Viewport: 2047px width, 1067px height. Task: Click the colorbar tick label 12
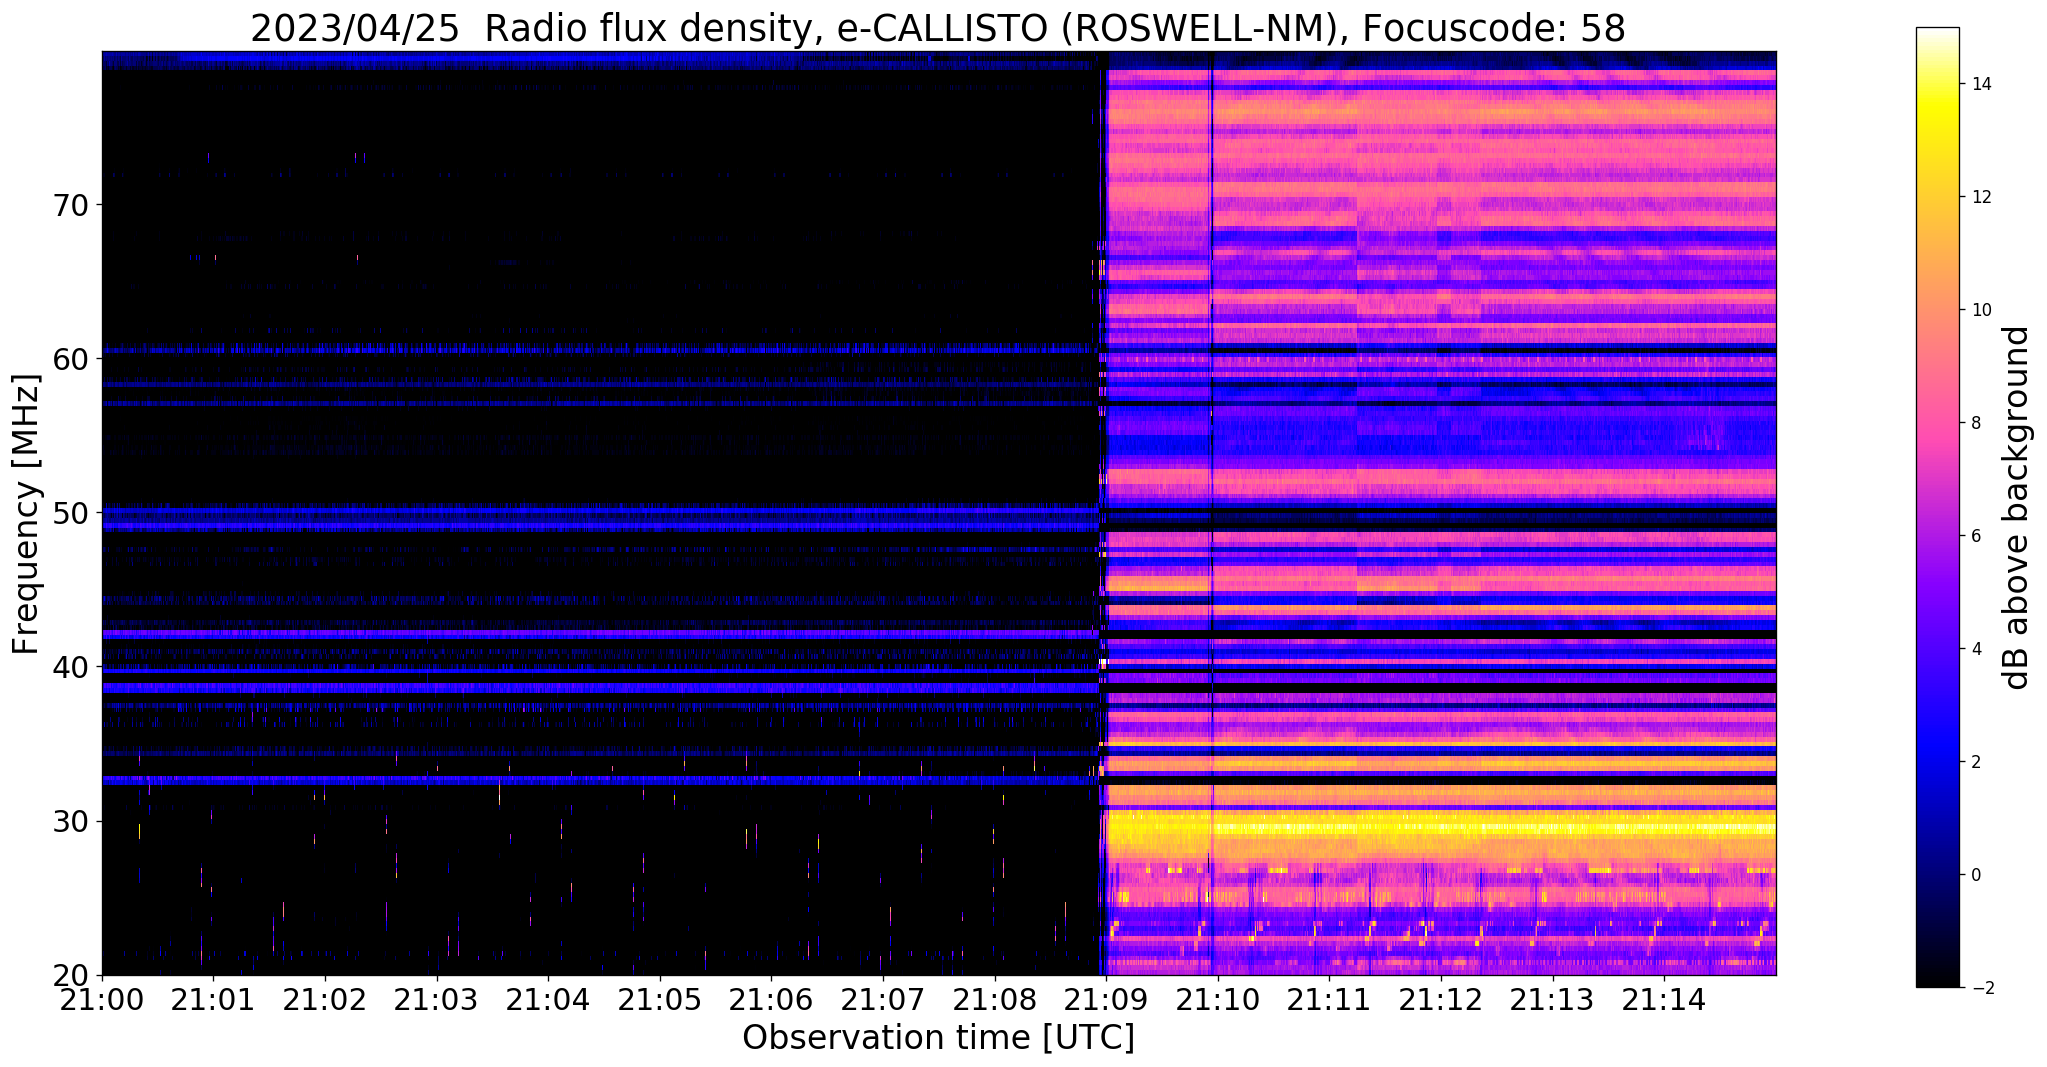[x=1980, y=197]
